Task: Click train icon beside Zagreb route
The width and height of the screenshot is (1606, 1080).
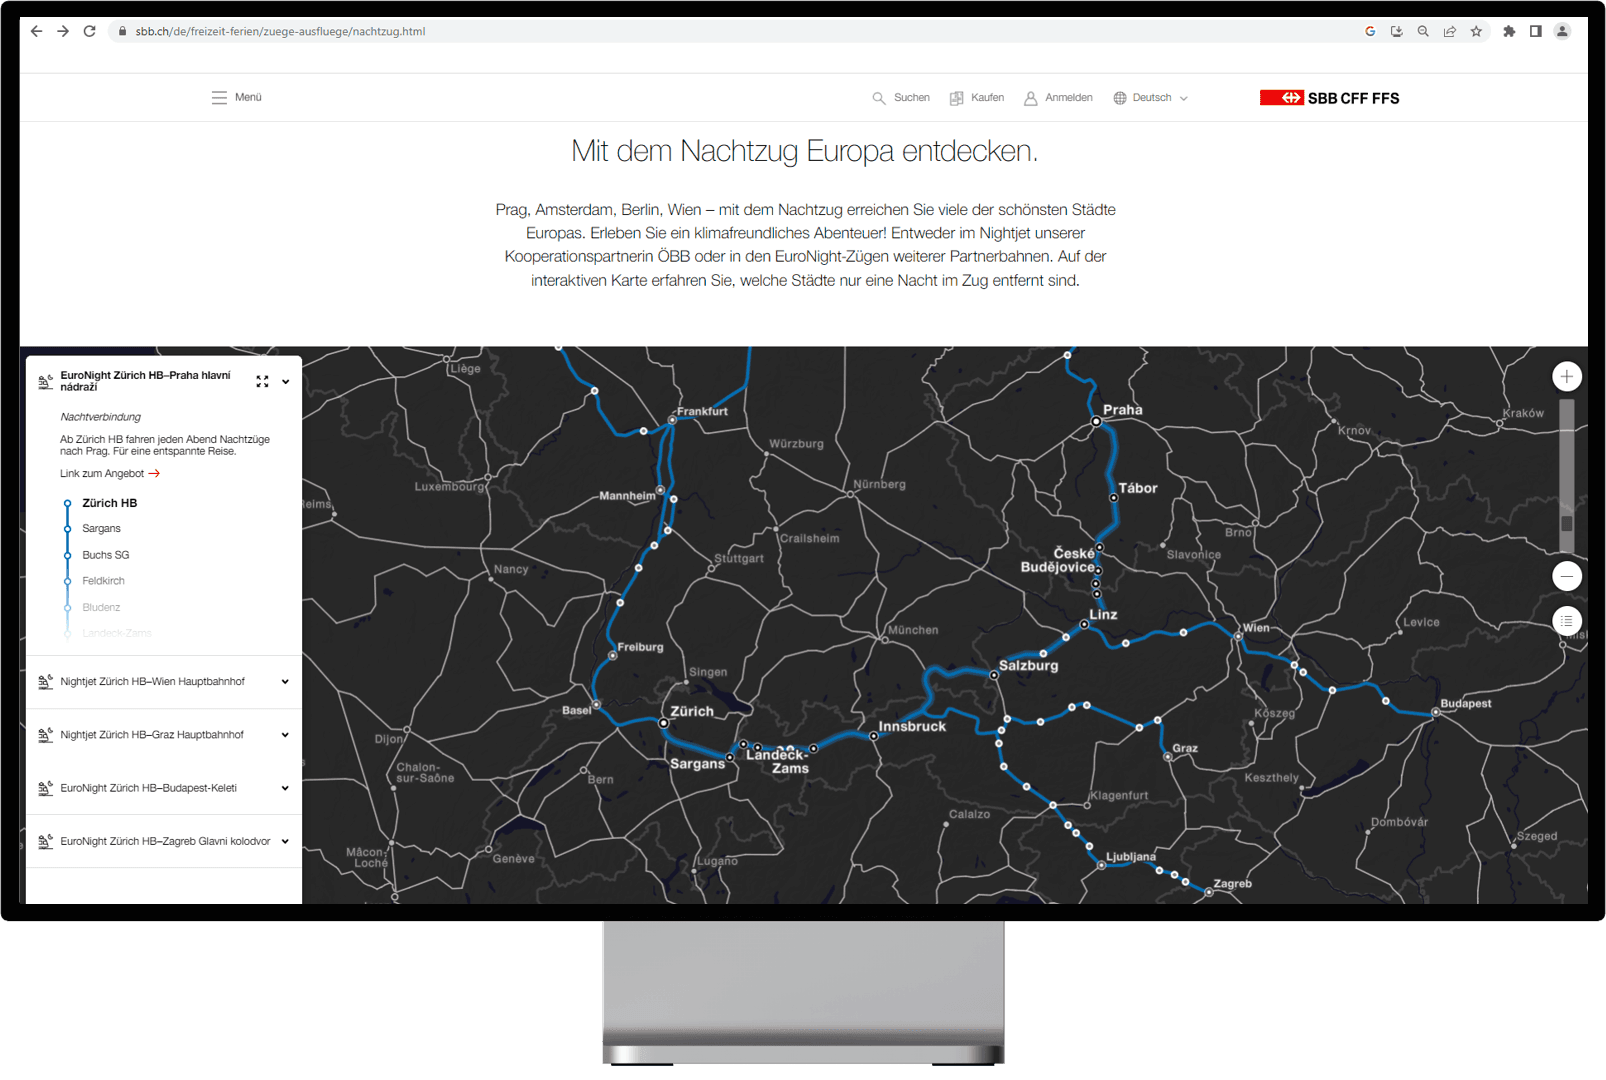Action: 45,841
